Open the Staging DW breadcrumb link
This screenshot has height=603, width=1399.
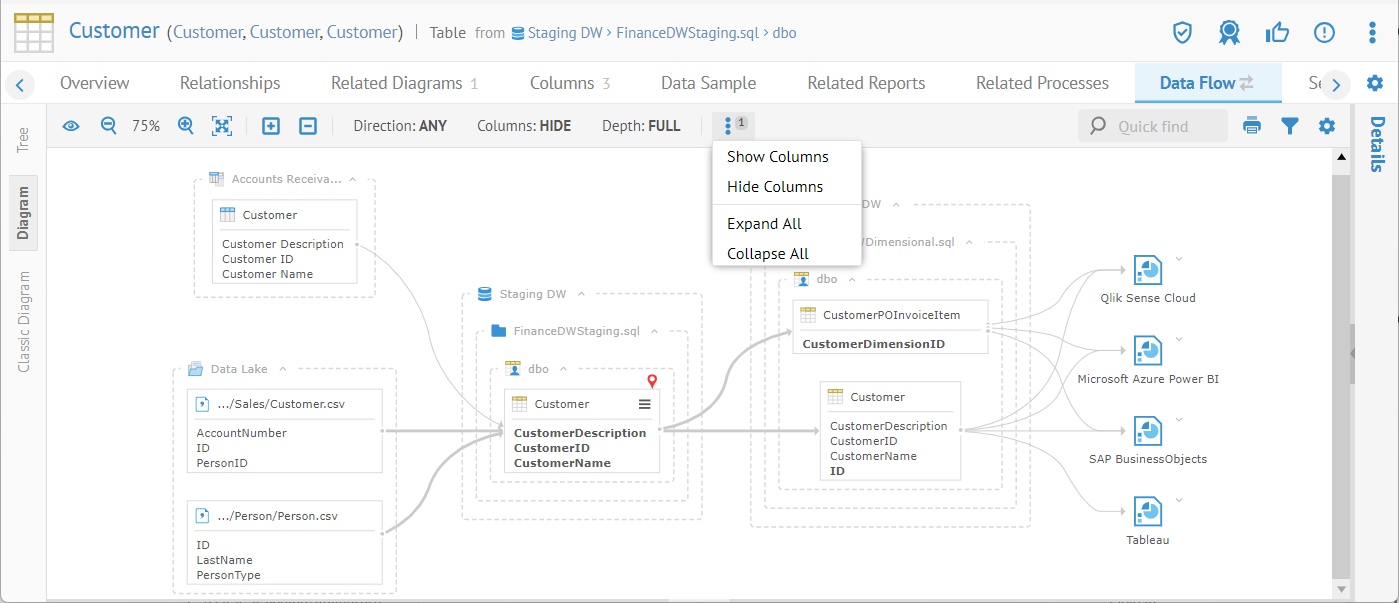564,33
